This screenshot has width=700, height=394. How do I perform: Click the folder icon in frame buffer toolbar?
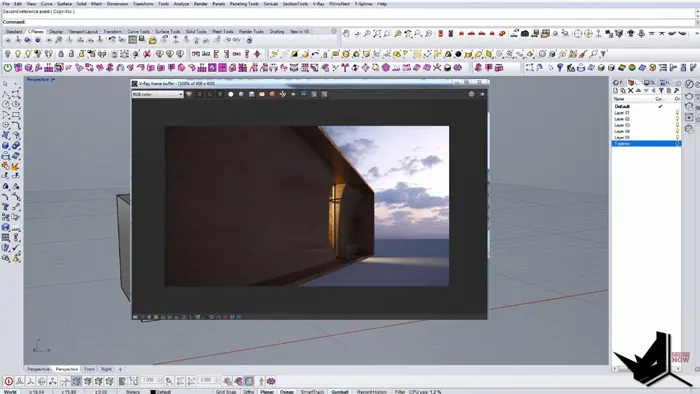(262, 94)
